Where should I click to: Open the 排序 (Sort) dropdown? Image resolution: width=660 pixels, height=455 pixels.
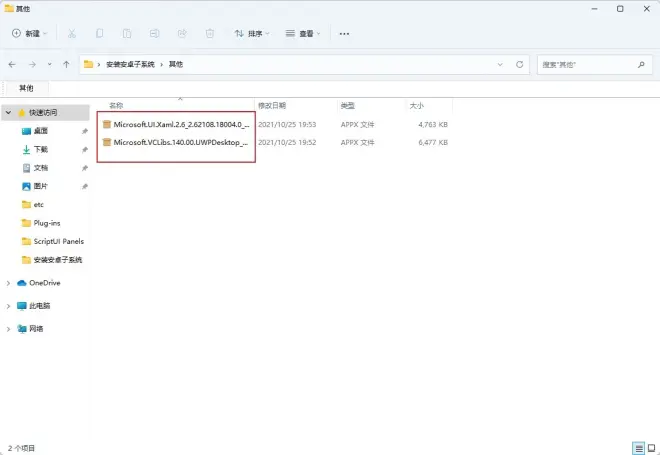pos(252,33)
